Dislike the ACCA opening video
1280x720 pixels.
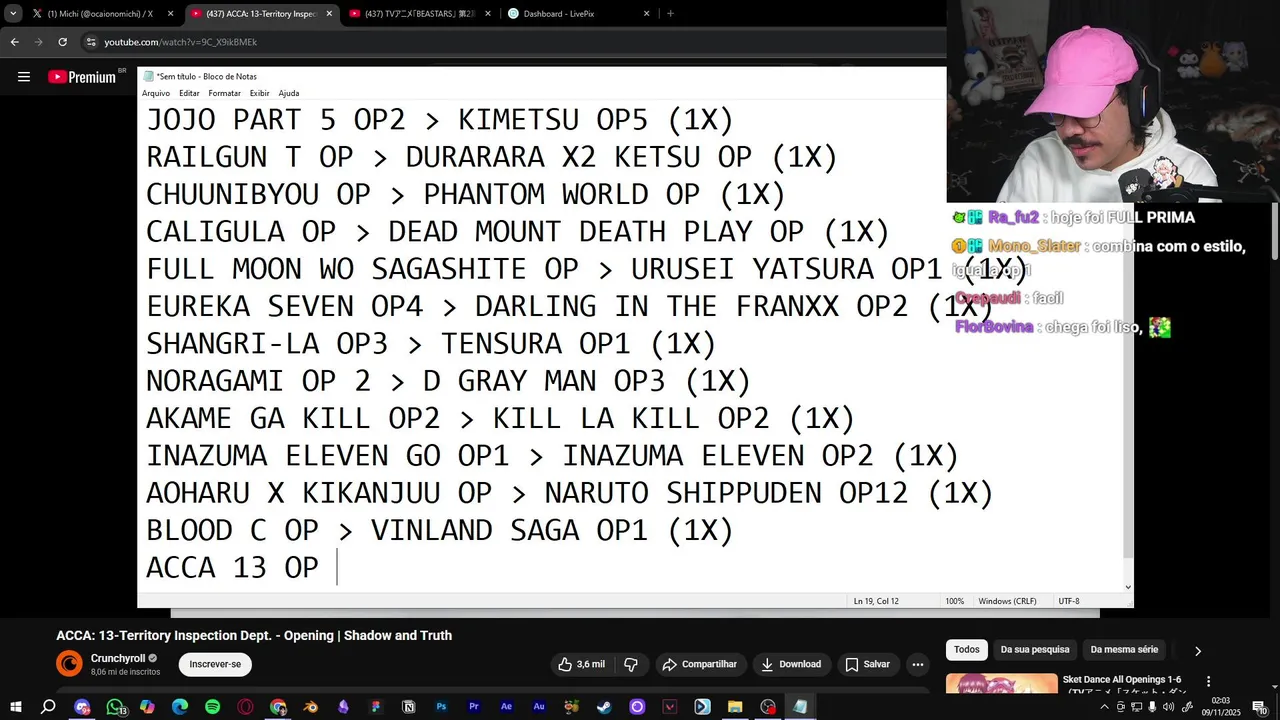(x=631, y=664)
